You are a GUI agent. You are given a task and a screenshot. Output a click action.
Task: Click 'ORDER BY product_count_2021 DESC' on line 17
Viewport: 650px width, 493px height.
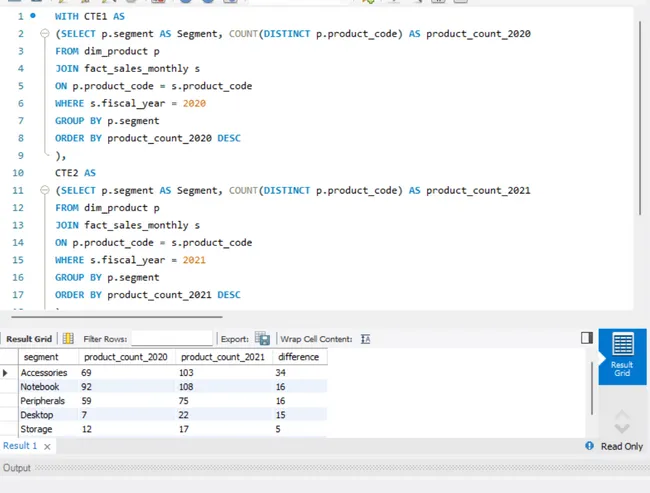(148, 295)
